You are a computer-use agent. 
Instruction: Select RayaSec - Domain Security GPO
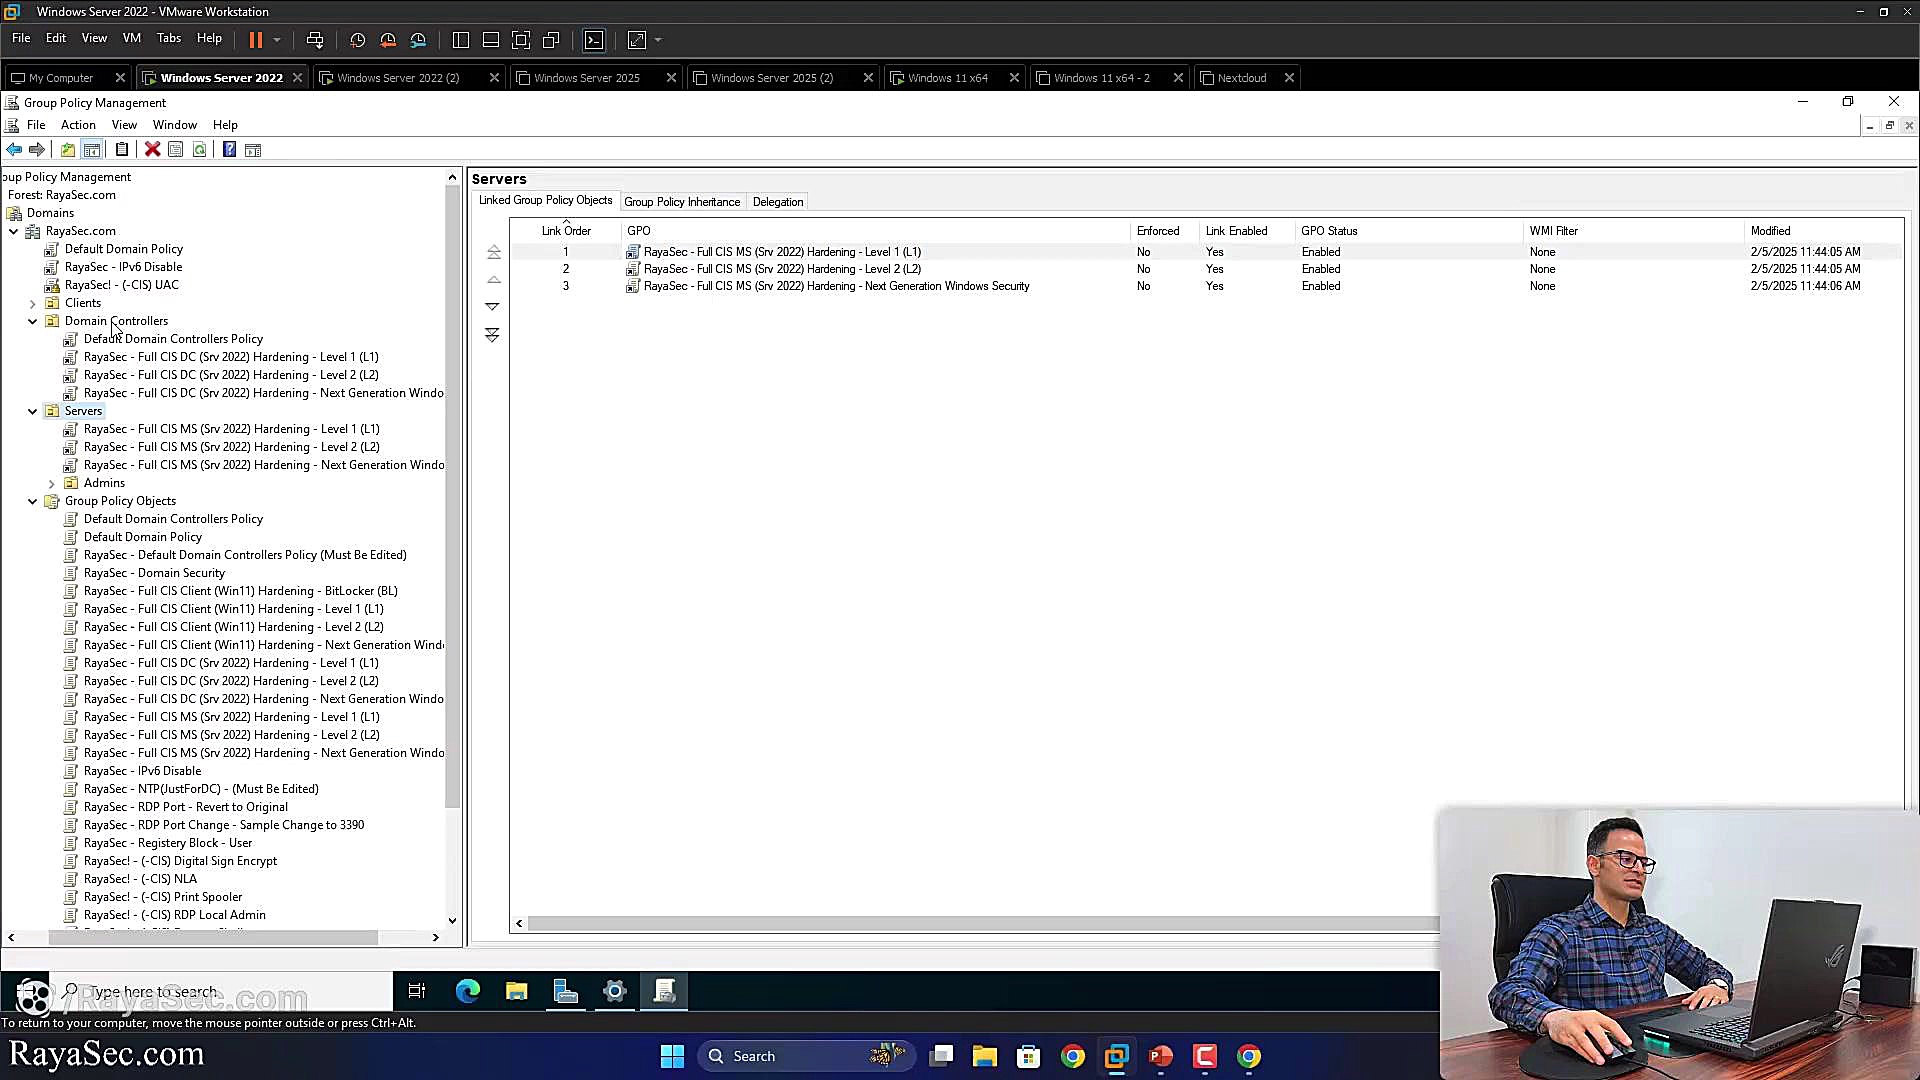click(154, 573)
